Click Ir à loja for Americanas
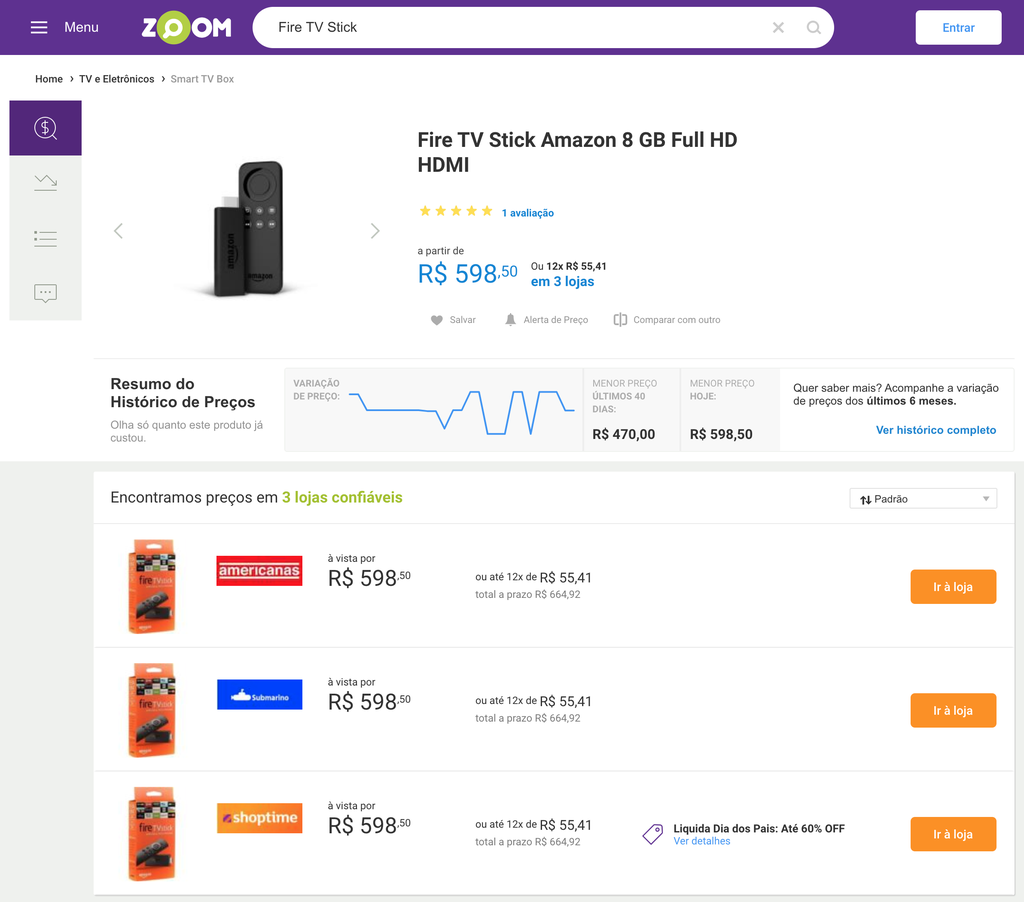This screenshot has height=902, width=1024. [952, 587]
